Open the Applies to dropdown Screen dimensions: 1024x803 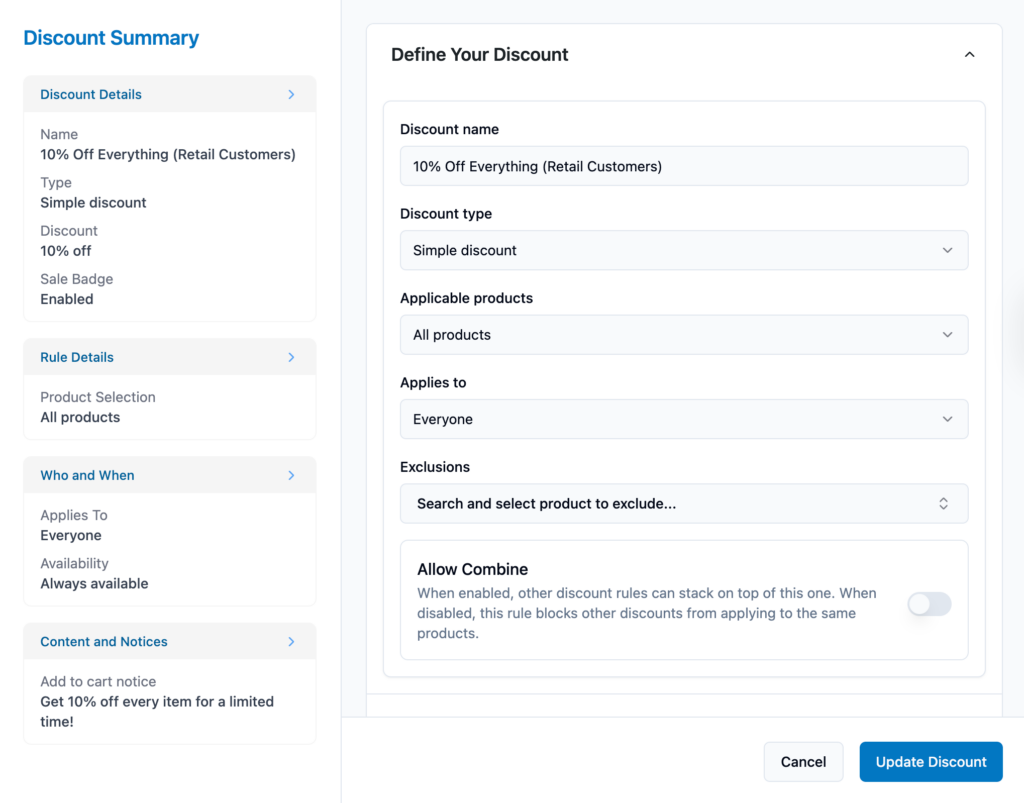pos(684,419)
